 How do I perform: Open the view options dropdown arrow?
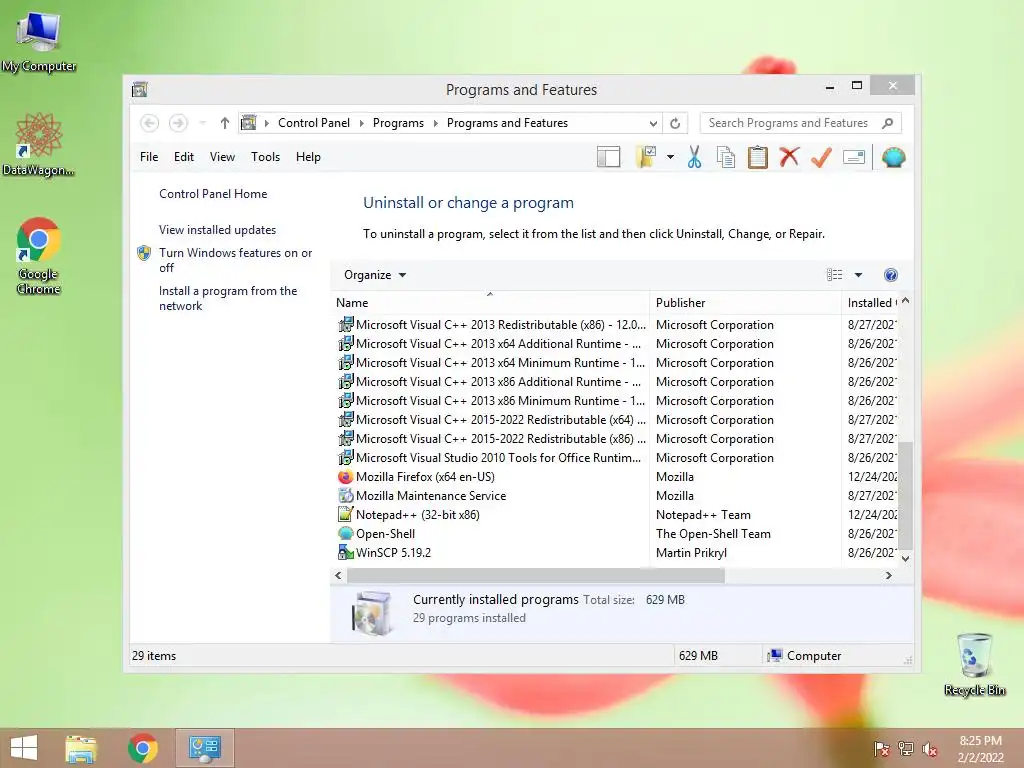859,275
